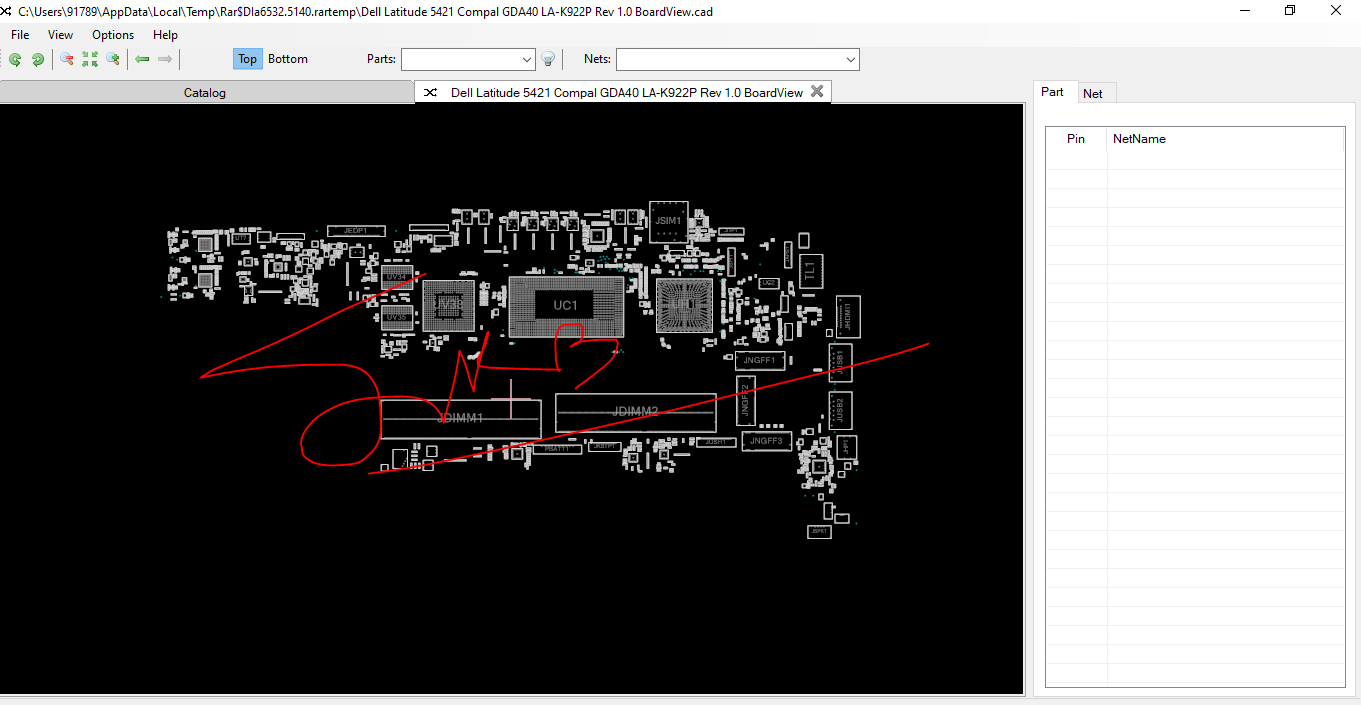Image resolution: width=1361 pixels, height=705 pixels.
Task: Select the JUSH1 connector
Action: tap(714, 441)
